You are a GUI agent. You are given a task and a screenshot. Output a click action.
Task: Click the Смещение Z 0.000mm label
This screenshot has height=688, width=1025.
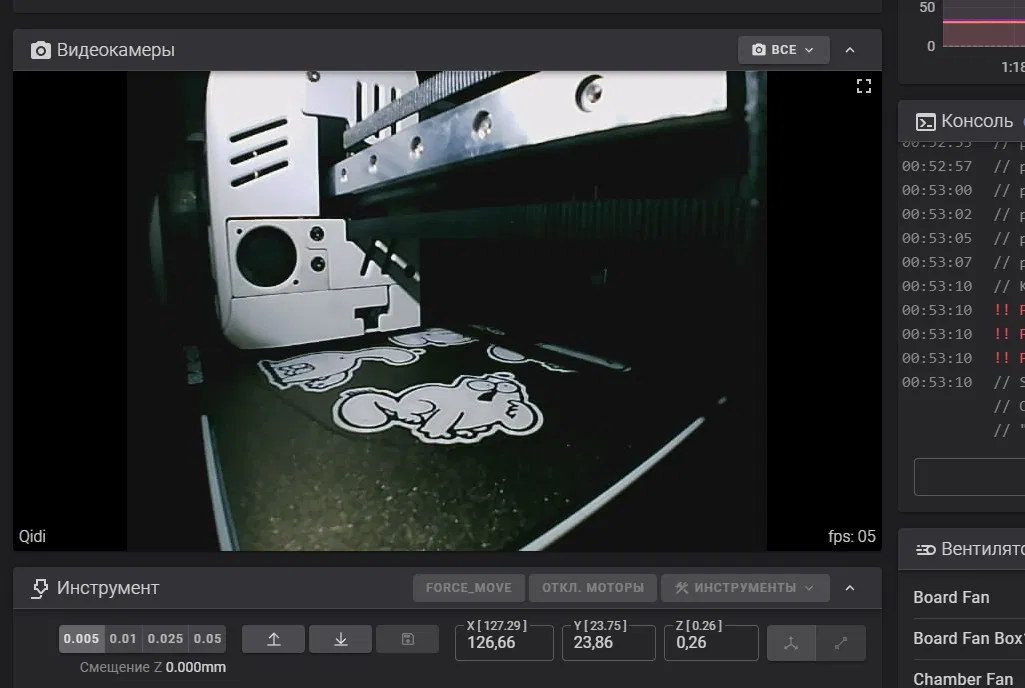[153, 667]
